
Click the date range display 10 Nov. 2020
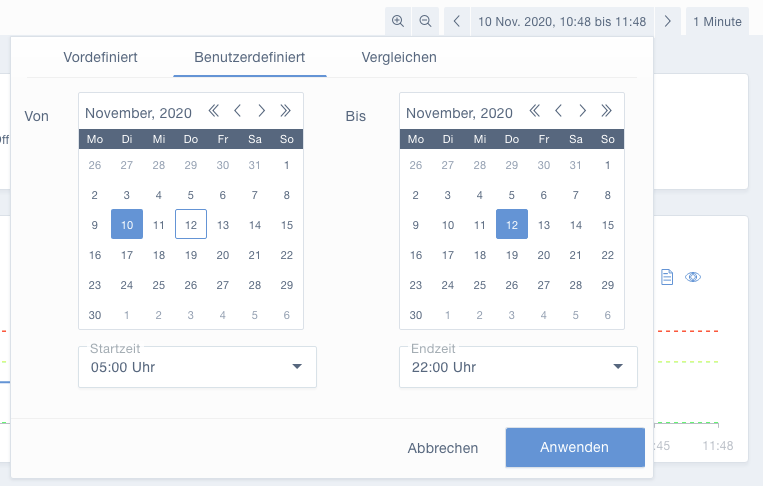[x=562, y=21]
